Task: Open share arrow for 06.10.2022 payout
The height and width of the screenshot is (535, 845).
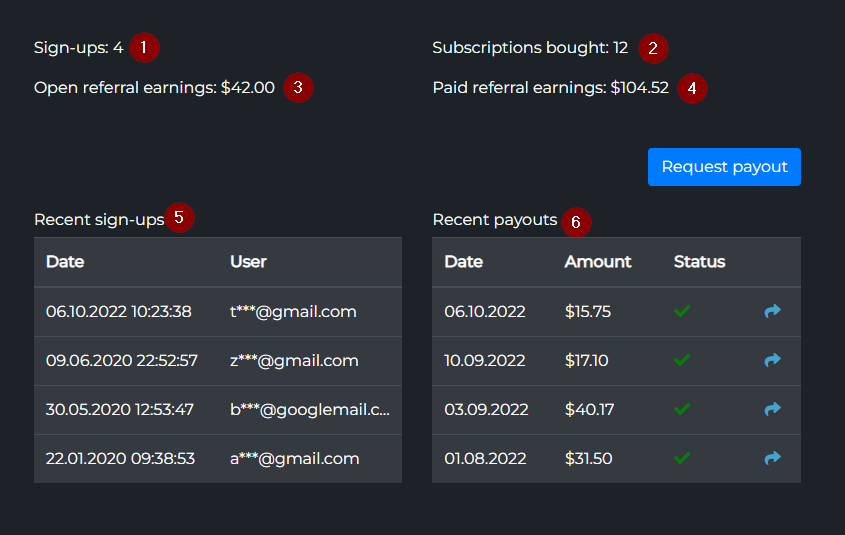Action: point(772,312)
